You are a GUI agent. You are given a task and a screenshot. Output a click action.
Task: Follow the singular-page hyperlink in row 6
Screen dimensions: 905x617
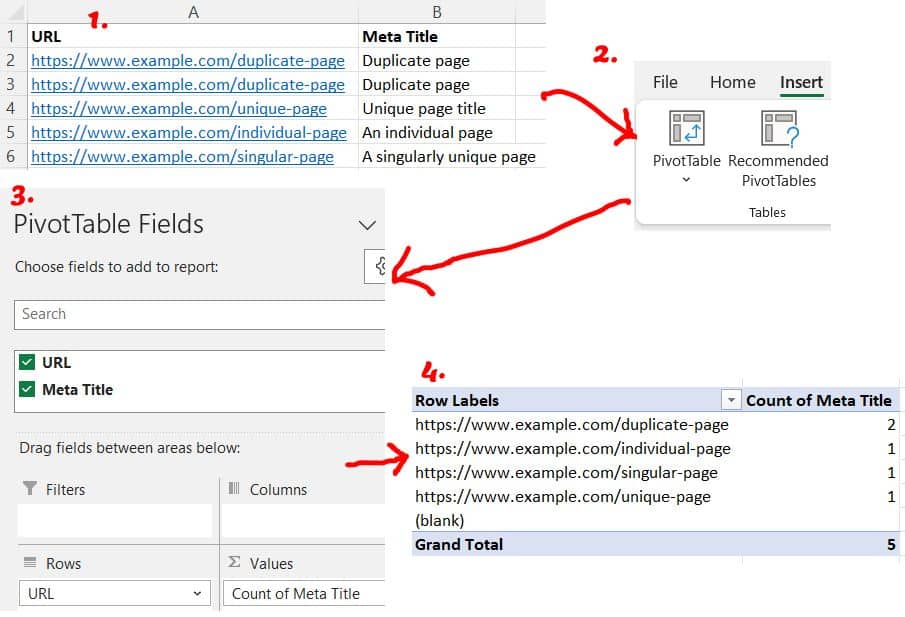[182, 157]
